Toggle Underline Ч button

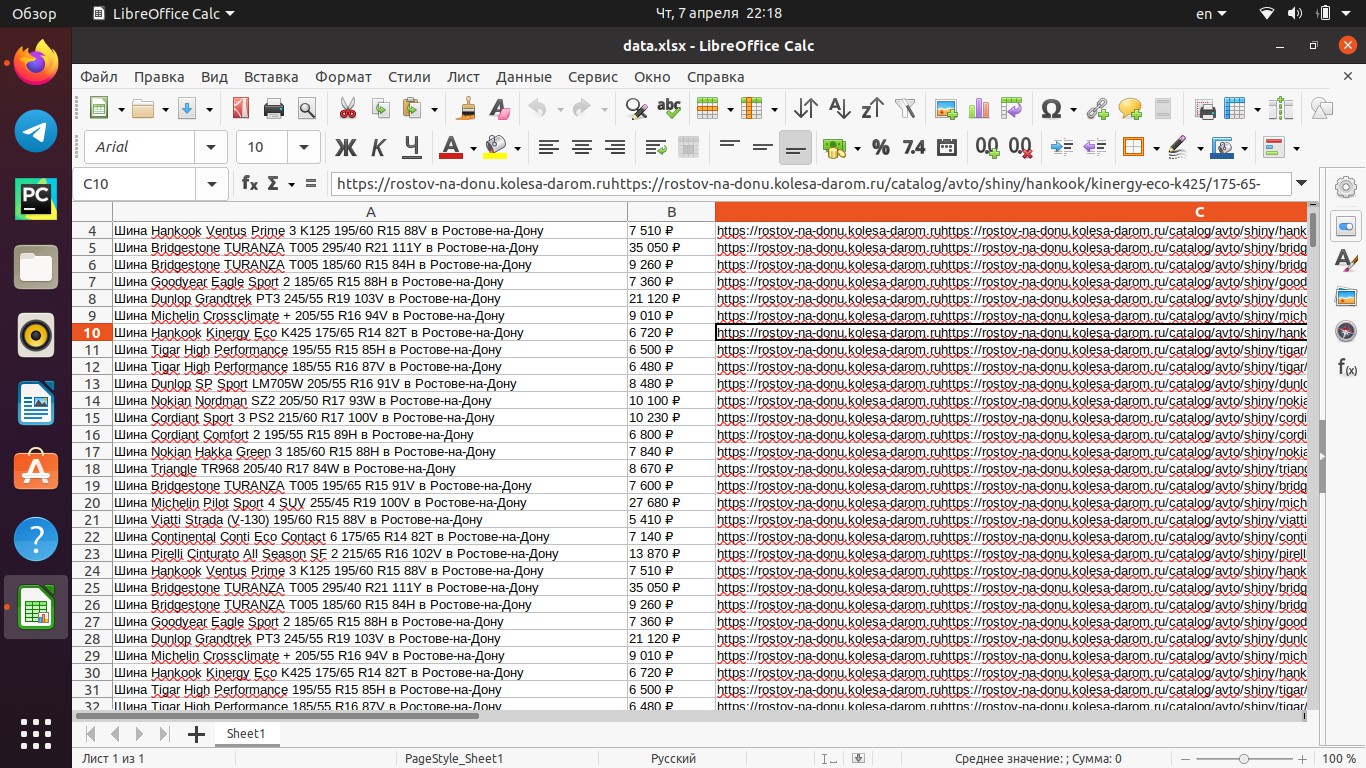coord(411,147)
